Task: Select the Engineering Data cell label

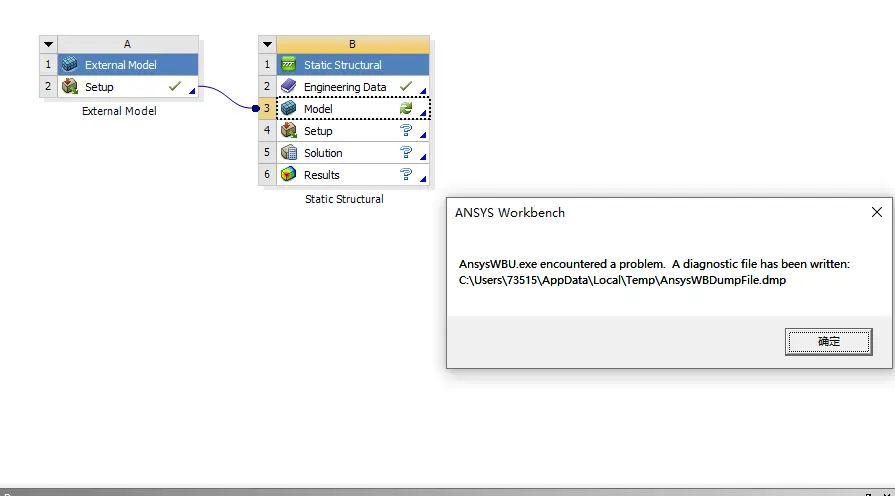Action: [x=345, y=87]
